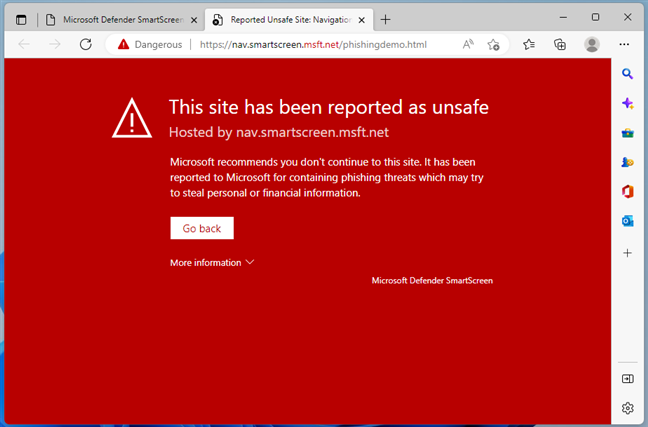Image resolution: width=648 pixels, height=427 pixels.
Task: Go back with browser back arrow
Action: (x=24, y=44)
